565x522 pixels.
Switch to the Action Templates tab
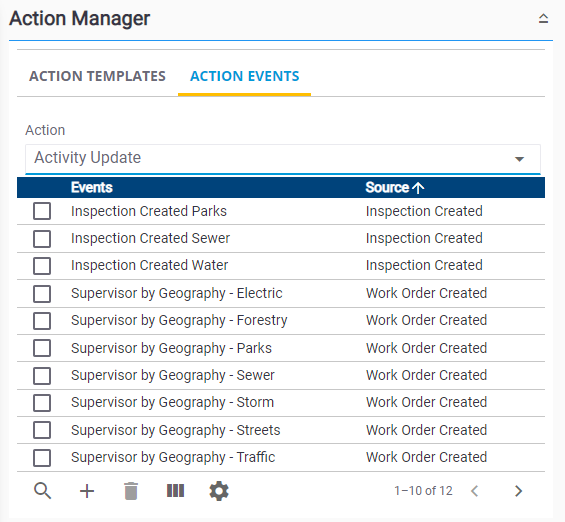click(x=97, y=76)
